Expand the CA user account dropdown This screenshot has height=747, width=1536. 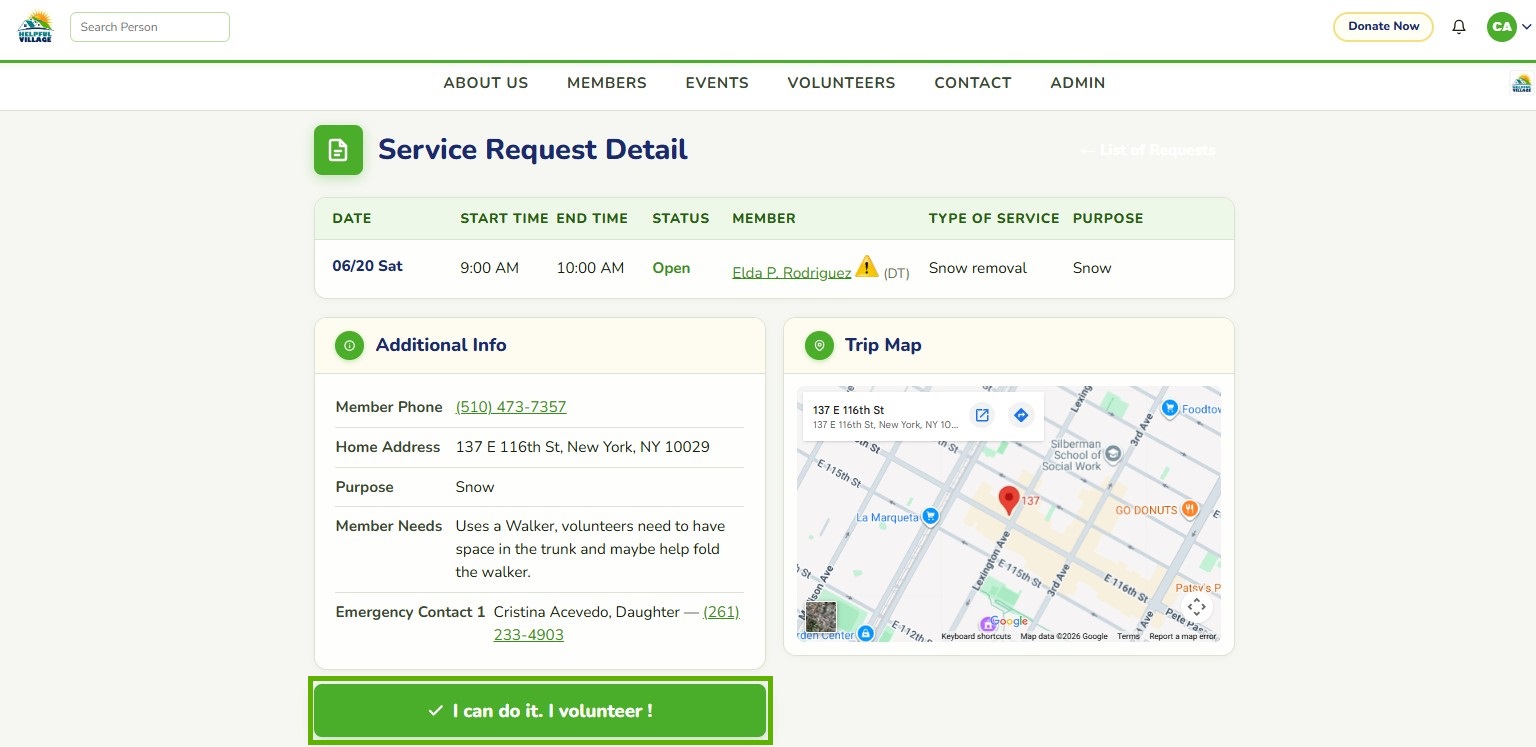[1508, 27]
